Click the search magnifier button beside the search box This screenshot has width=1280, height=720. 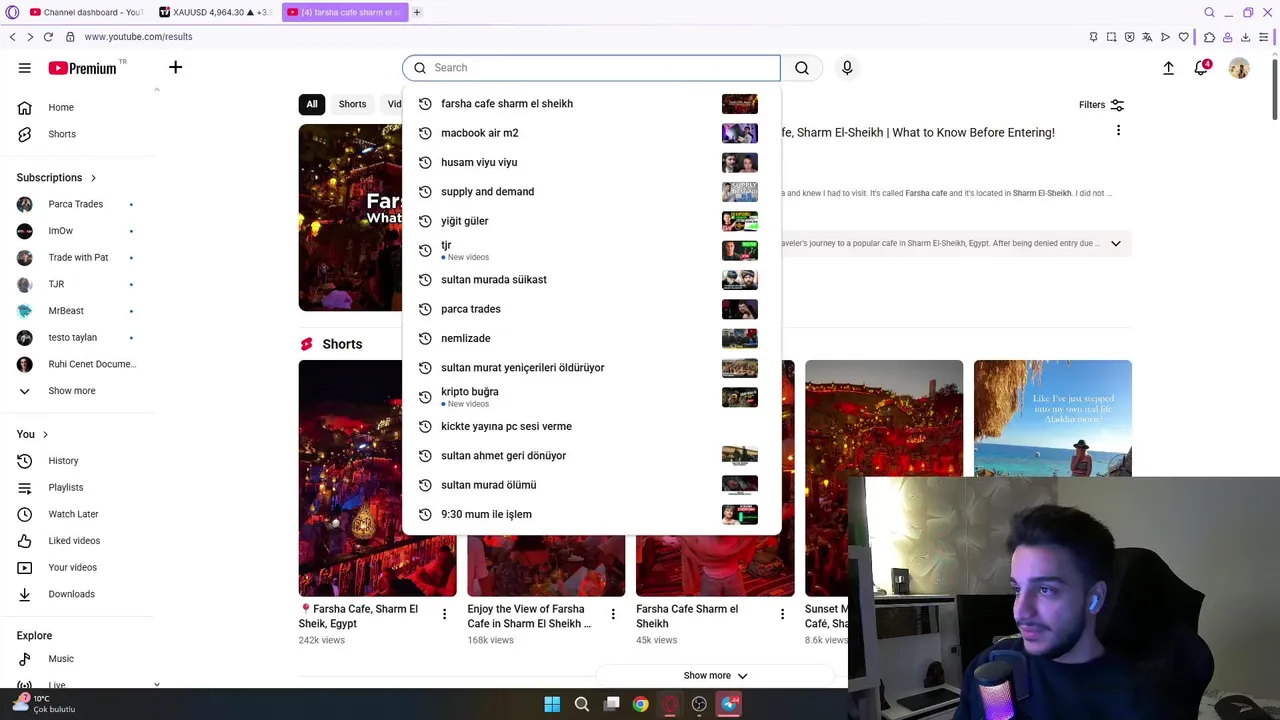pos(802,68)
